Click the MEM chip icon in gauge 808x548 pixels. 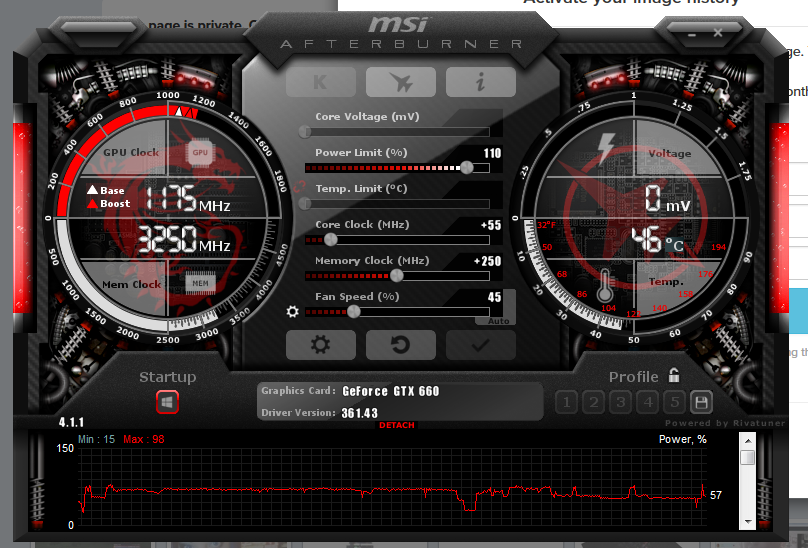pos(200,283)
